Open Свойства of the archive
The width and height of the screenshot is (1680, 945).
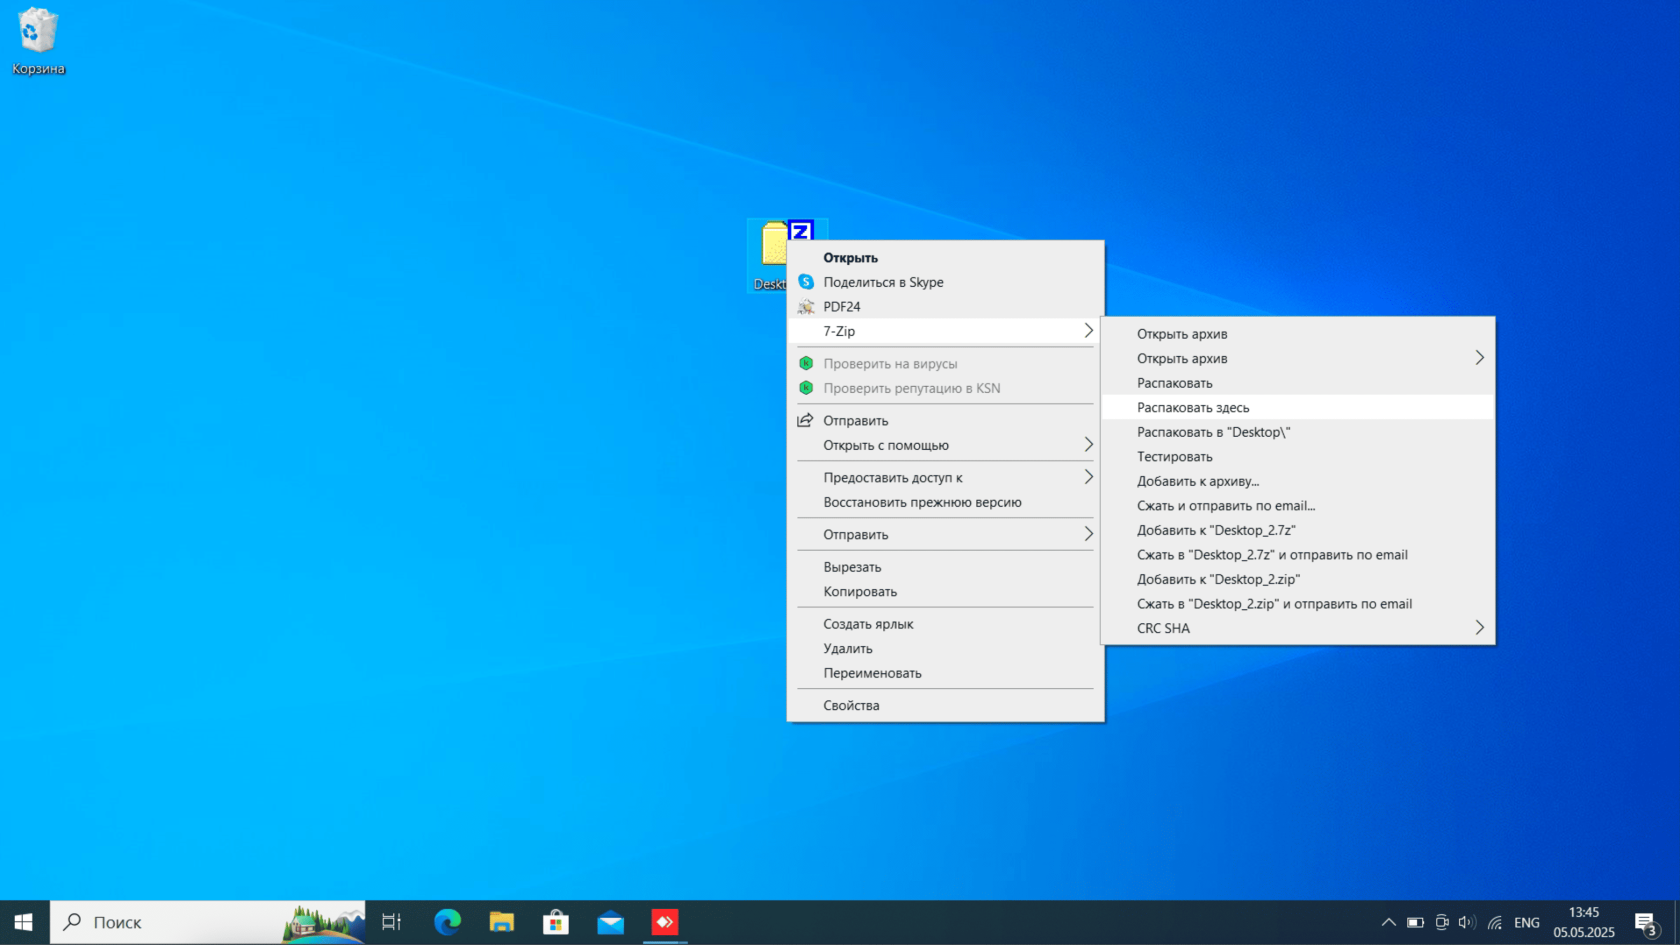pyautogui.click(x=945, y=705)
